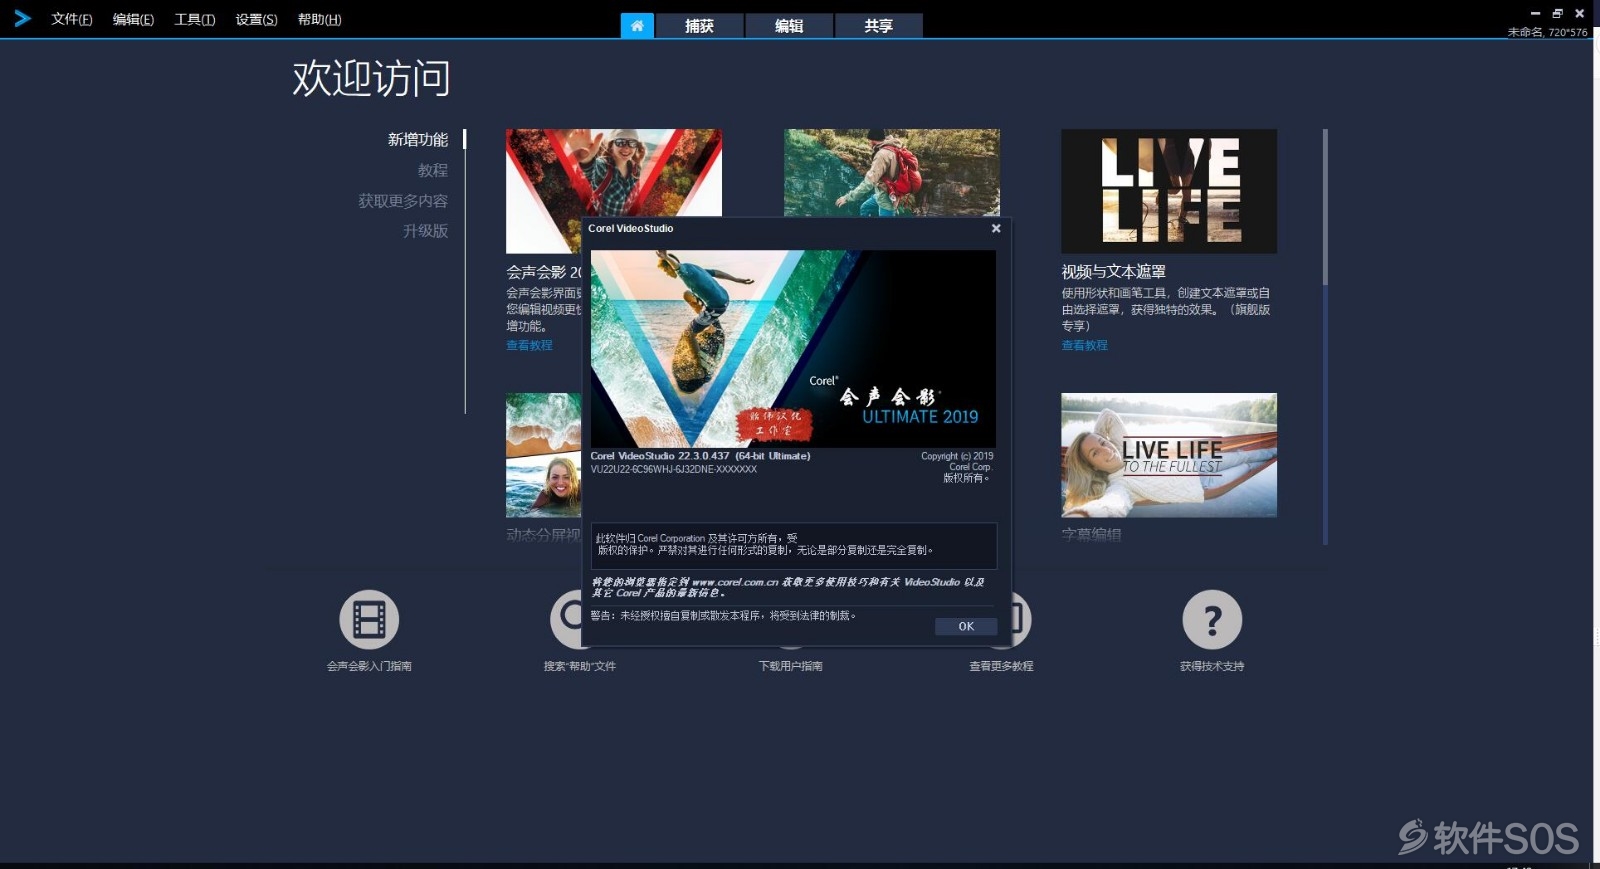Image resolution: width=1600 pixels, height=869 pixels.
Task: Select 教程 in the welcome sidebar
Action: [x=433, y=170]
